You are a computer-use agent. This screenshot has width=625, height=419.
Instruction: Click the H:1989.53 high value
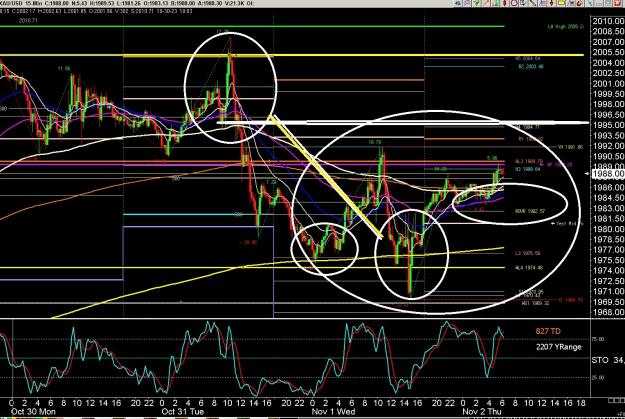point(102,3)
